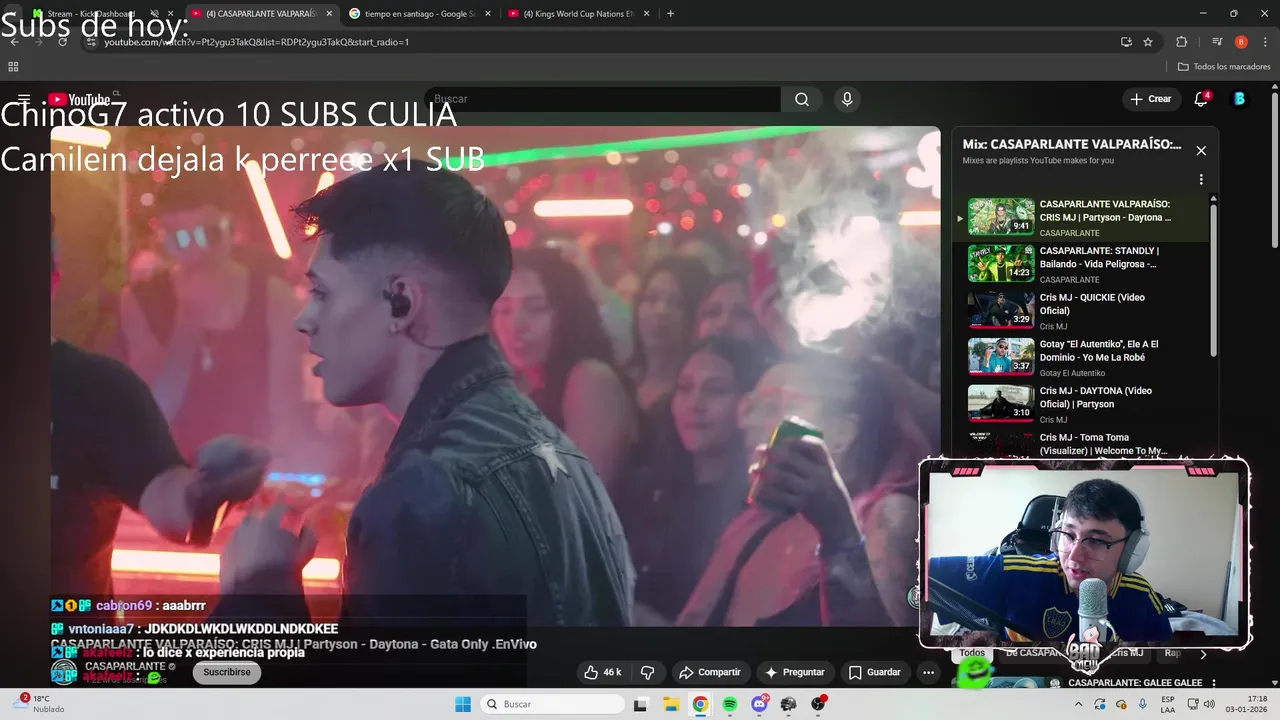Like the video with 46 k
Screen dimensions: 1280x720
point(602,672)
